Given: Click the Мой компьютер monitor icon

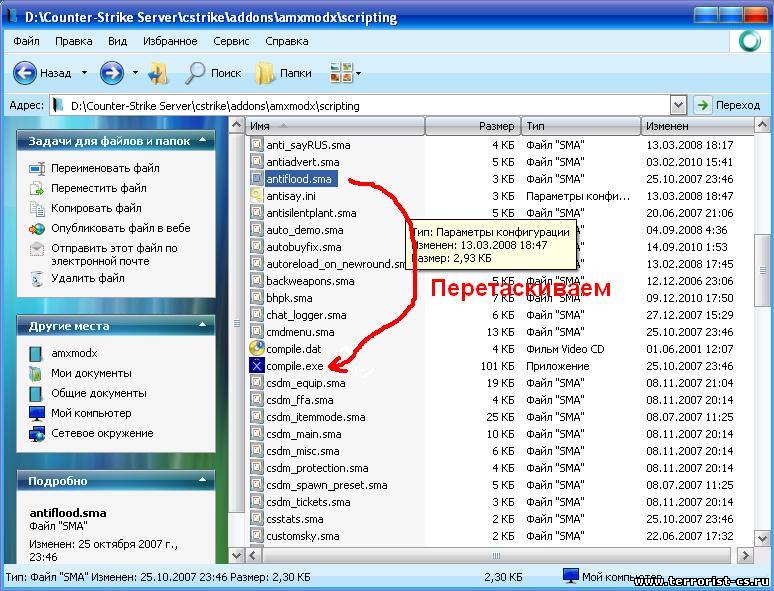Looking at the screenshot, I should point(37,413).
